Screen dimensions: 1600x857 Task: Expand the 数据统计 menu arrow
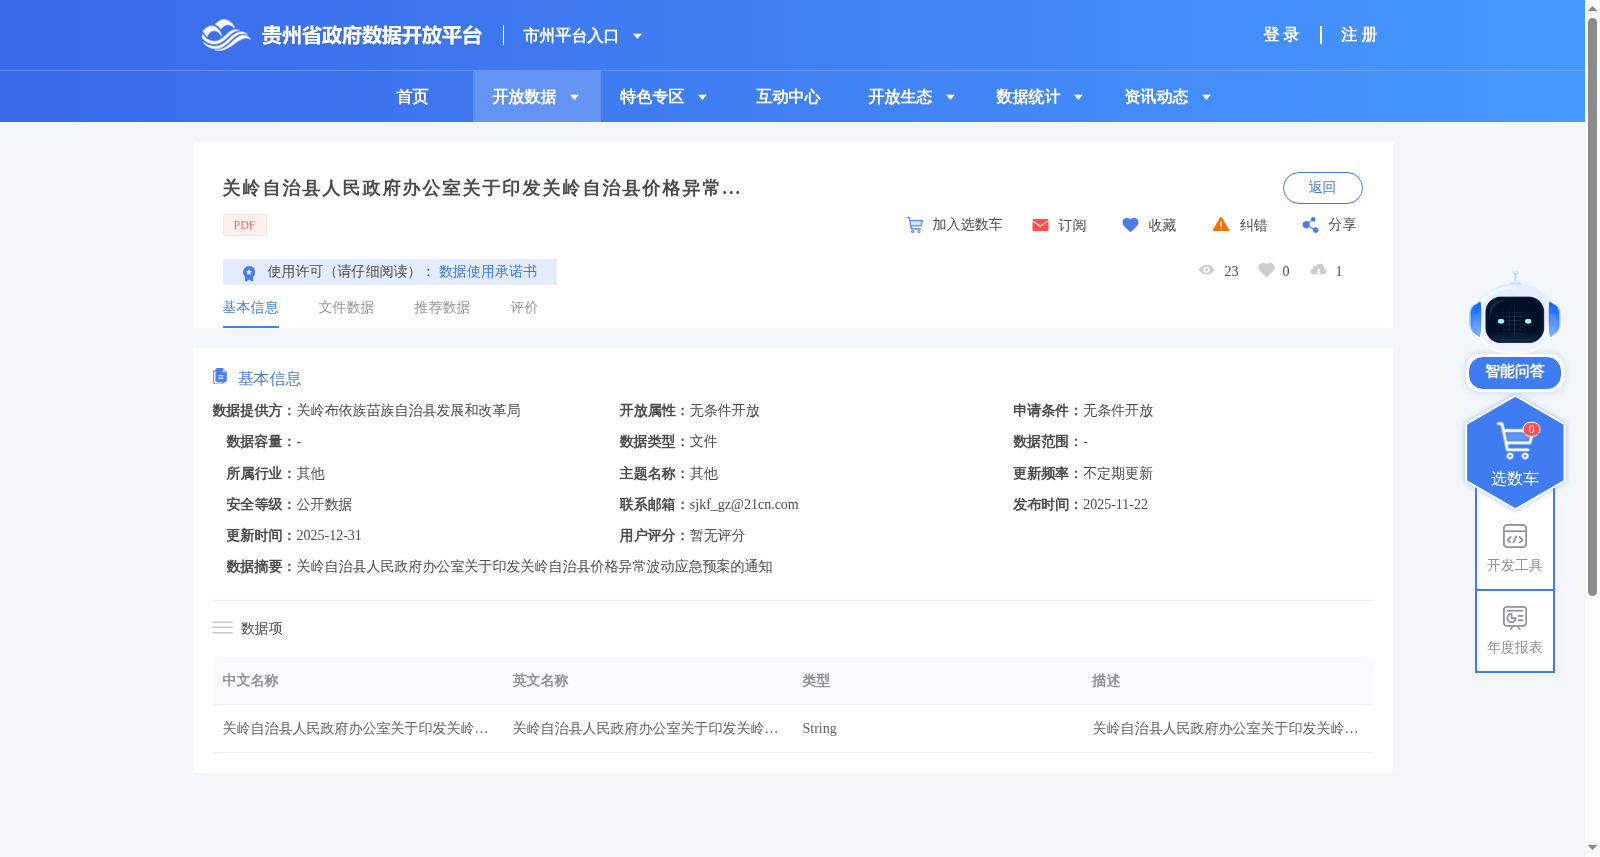click(x=1079, y=97)
